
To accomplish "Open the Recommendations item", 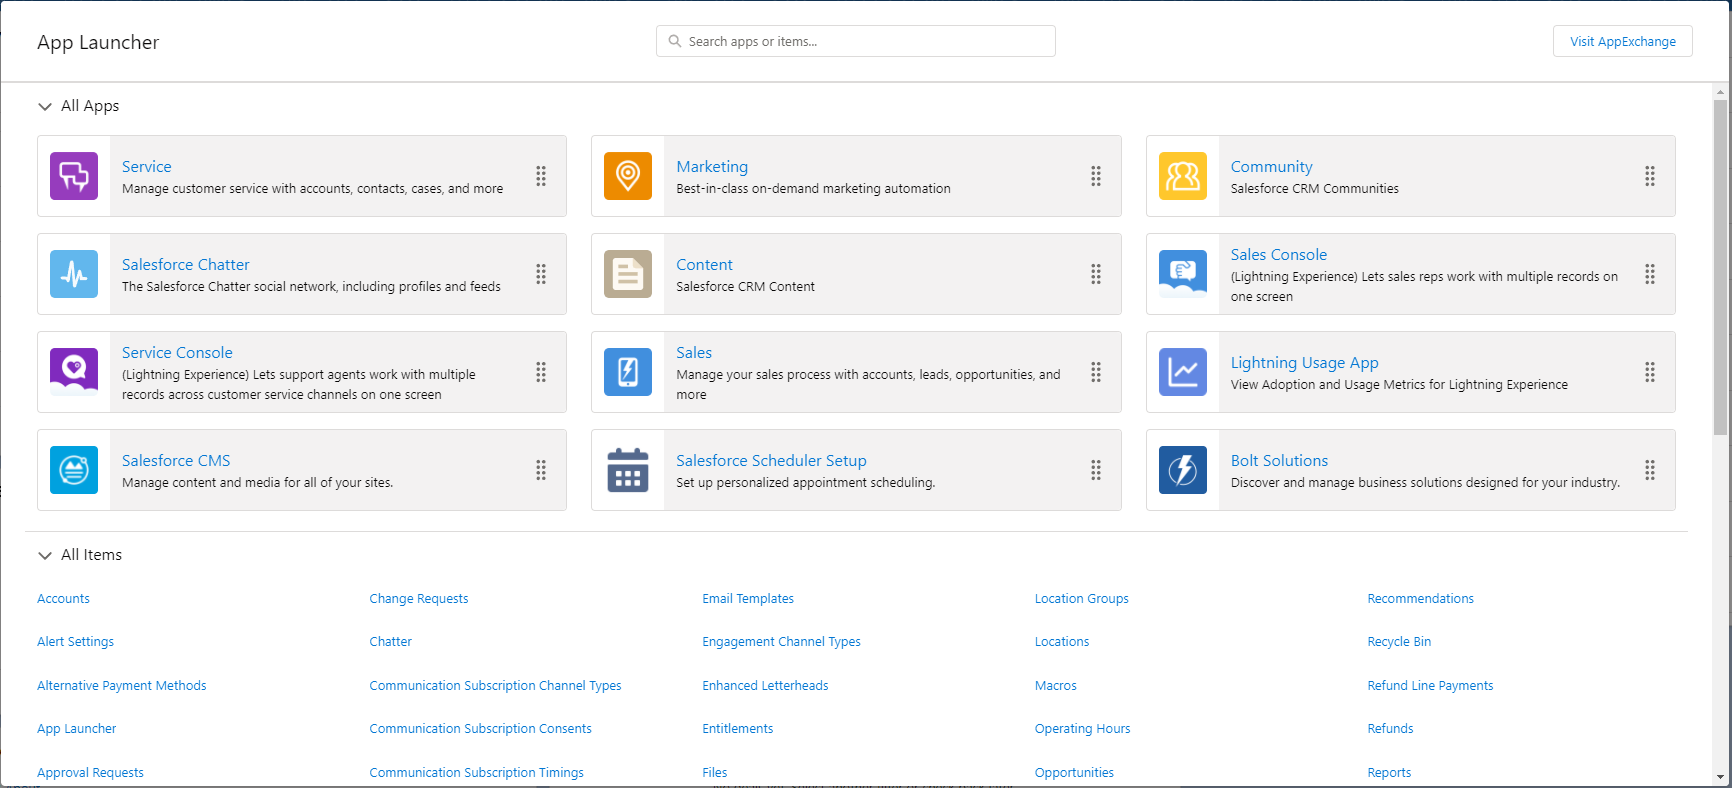I will 1421,599.
